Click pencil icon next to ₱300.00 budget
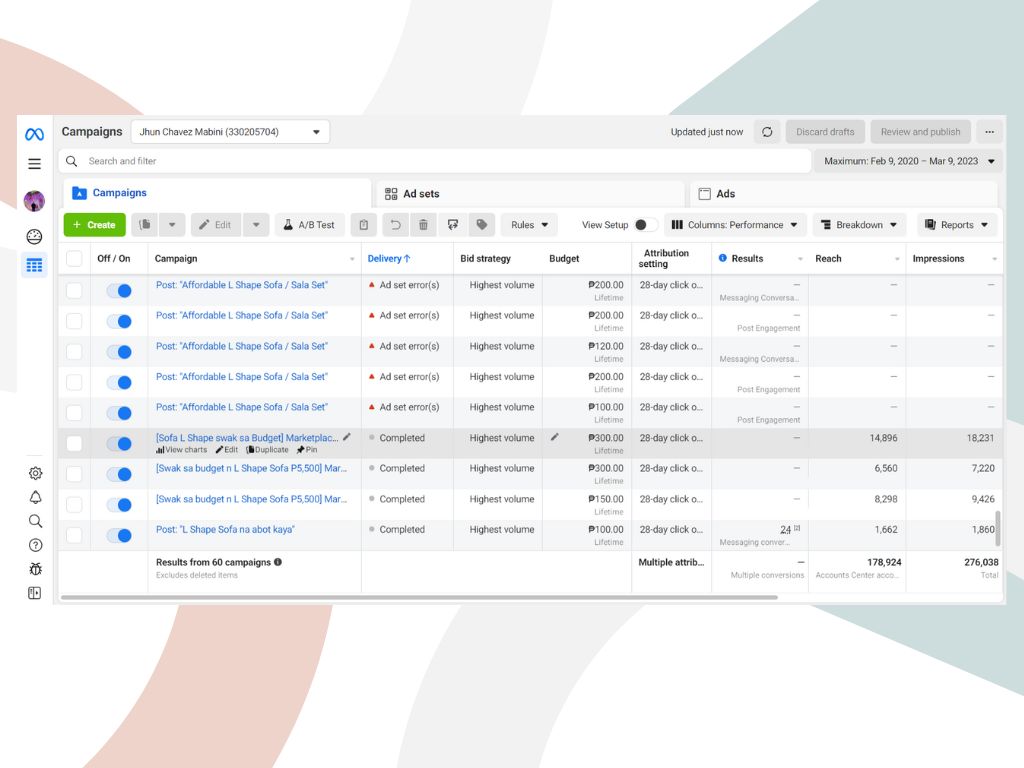The height and width of the screenshot is (768, 1024). (554, 437)
